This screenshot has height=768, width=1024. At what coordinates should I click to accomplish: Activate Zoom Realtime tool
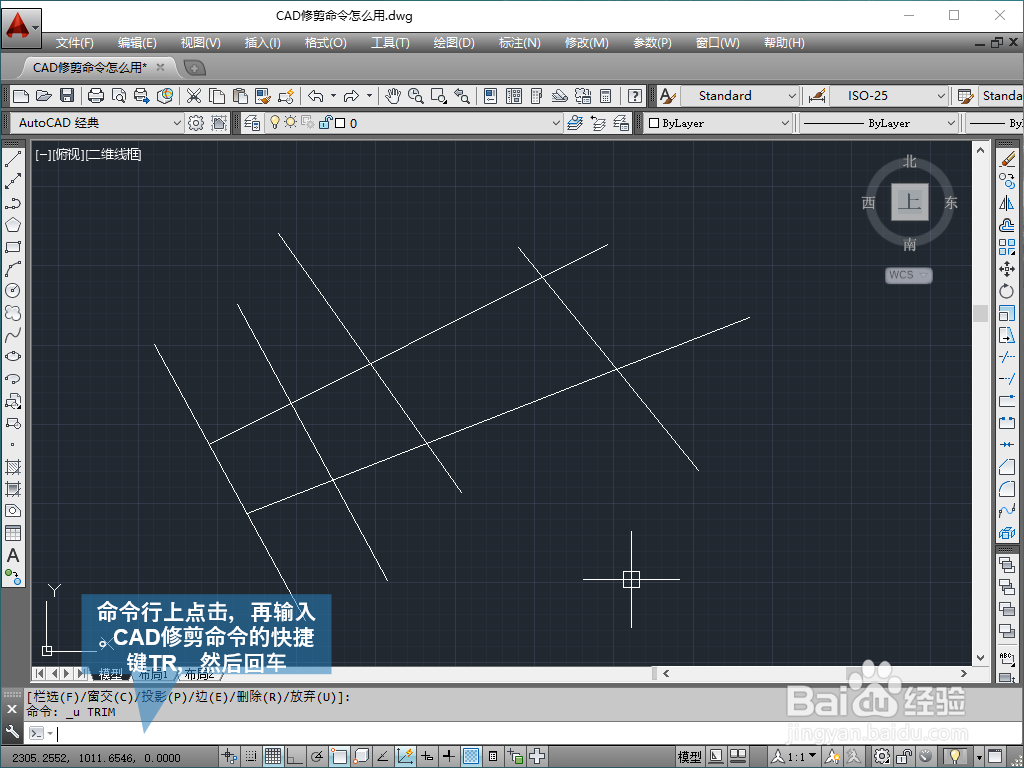click(415, 96)
